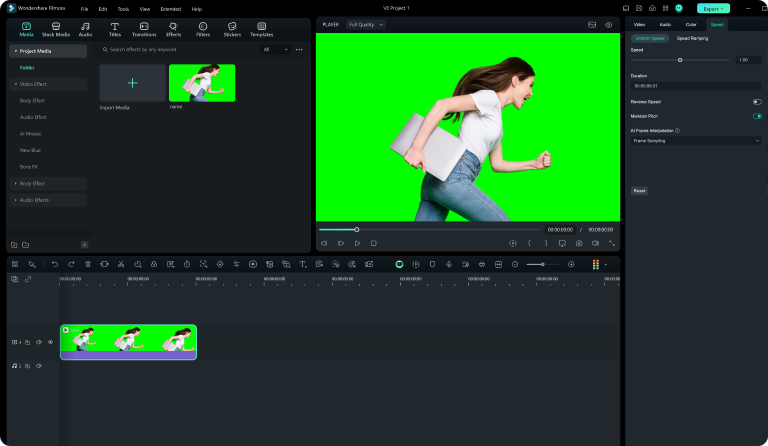Click the timeline layout grid icon

[x=15, y=264]
